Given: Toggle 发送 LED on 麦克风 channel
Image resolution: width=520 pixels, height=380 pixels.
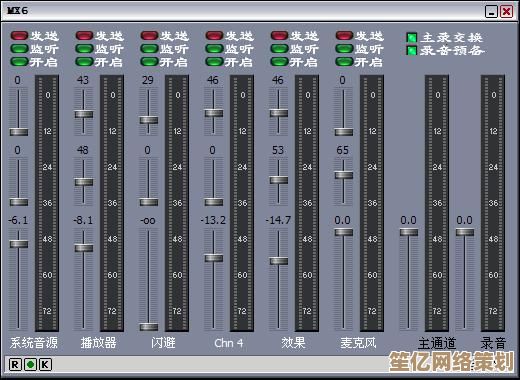Looking at the screenshot, I should [x=344, y=36].
